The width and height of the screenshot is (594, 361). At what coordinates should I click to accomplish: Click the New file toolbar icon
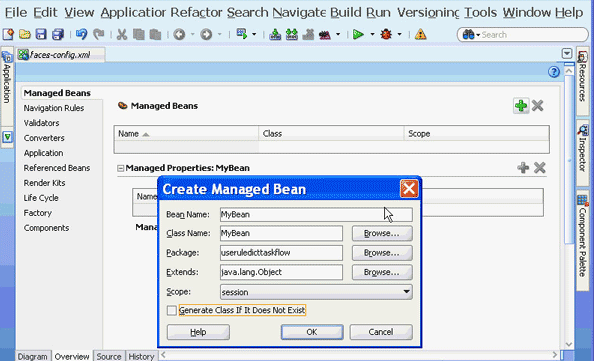click(x=8, y=34)
